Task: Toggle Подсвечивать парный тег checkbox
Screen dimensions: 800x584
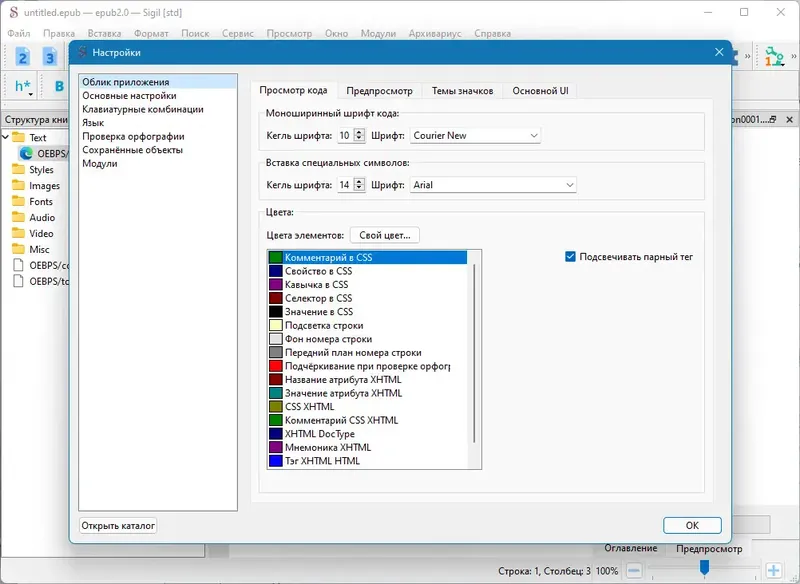Action: (570, 257)
